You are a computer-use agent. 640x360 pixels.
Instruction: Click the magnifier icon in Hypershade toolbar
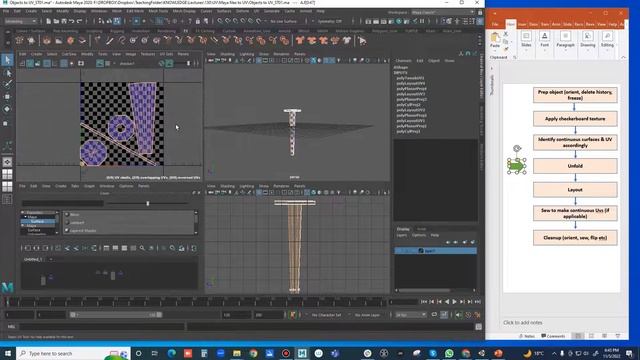tap(142, 248)
